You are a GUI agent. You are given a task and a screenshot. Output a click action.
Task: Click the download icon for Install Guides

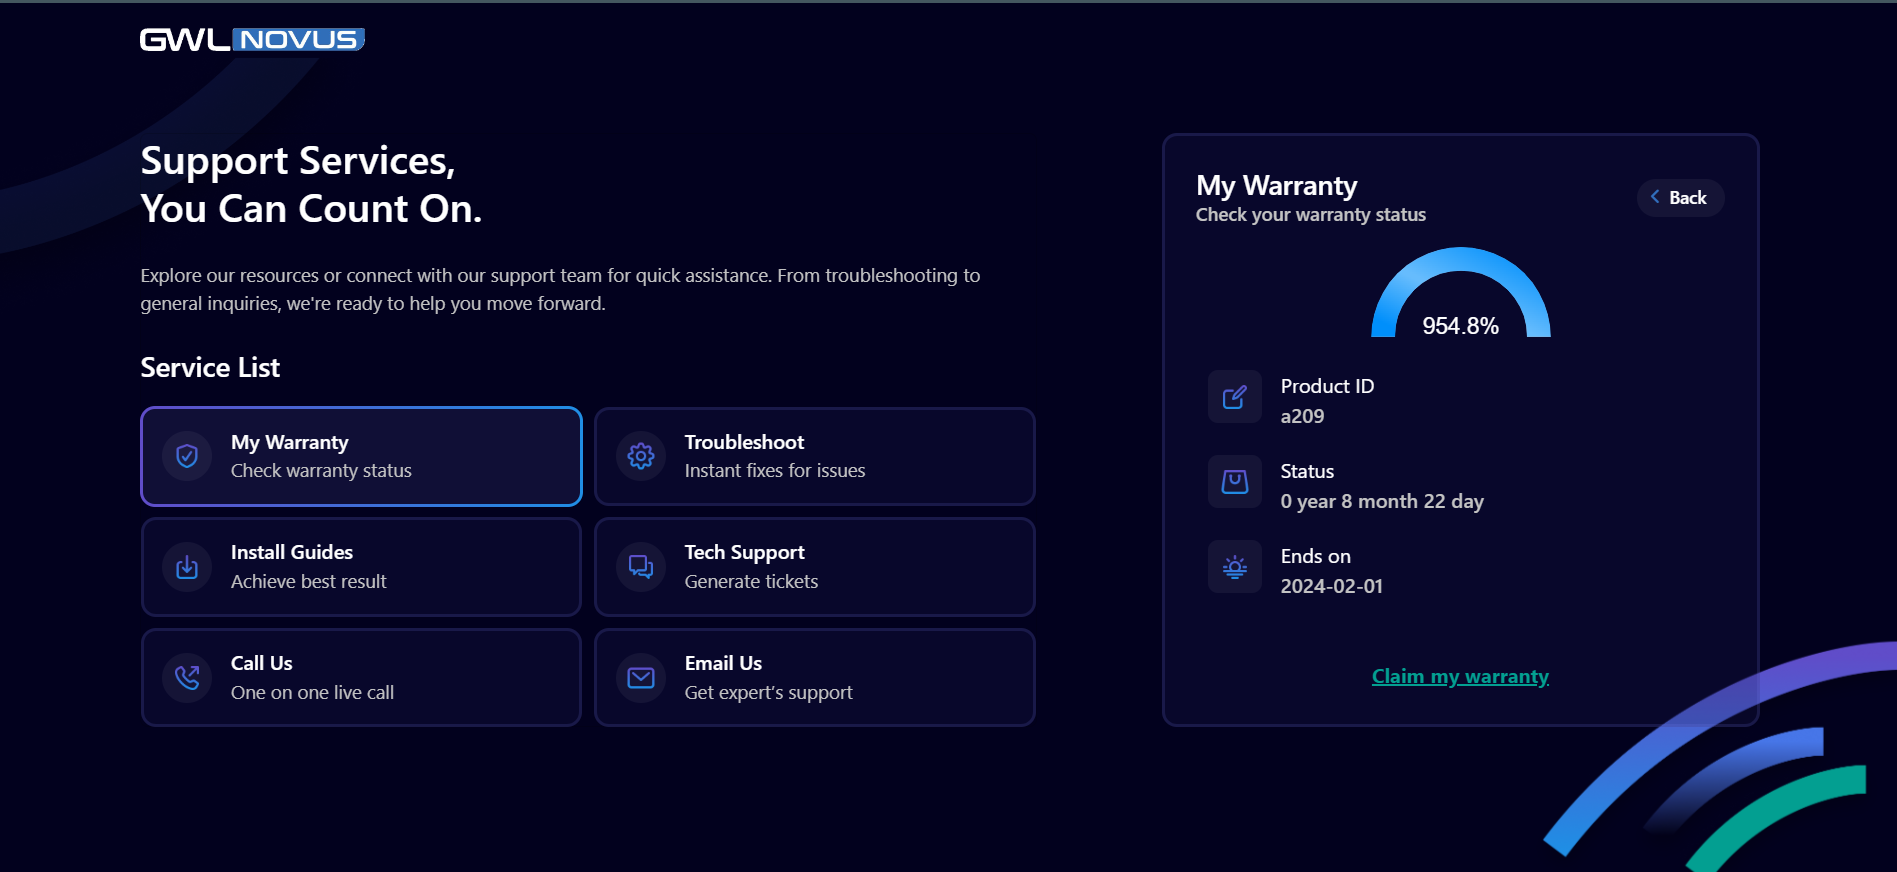[x=187, y=568]
